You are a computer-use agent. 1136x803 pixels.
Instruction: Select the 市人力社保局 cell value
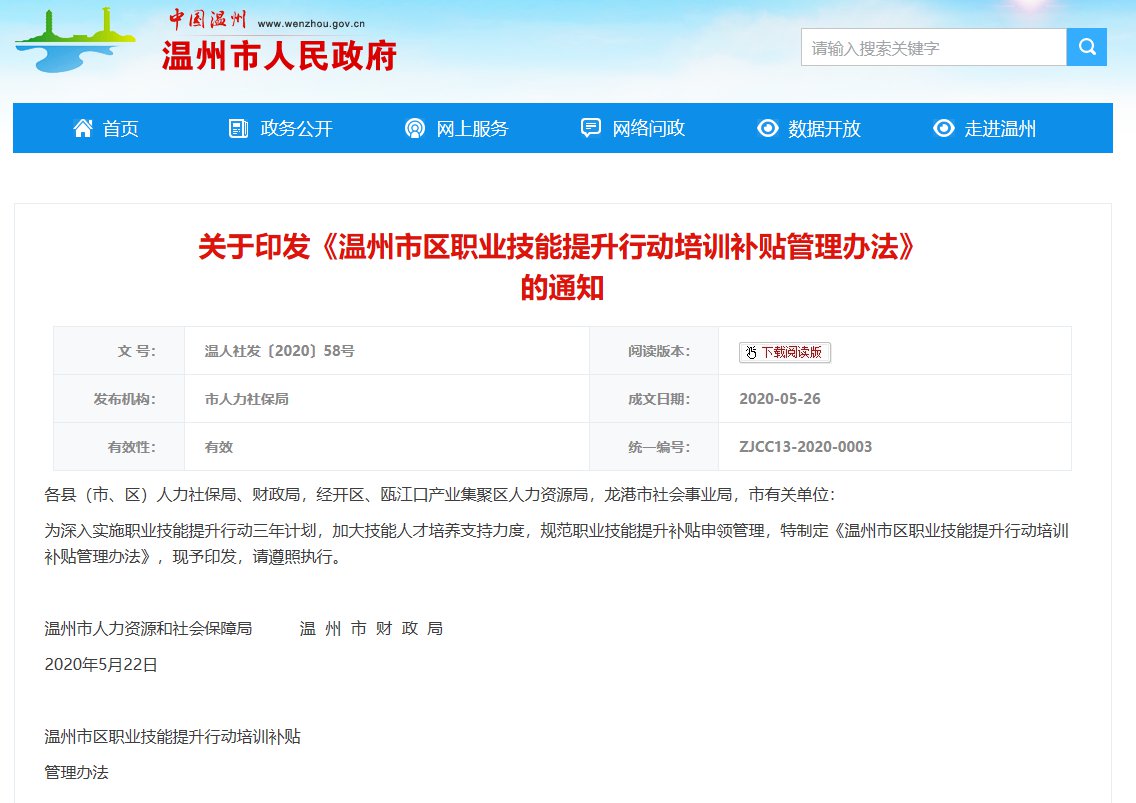[x=246, y=399]
